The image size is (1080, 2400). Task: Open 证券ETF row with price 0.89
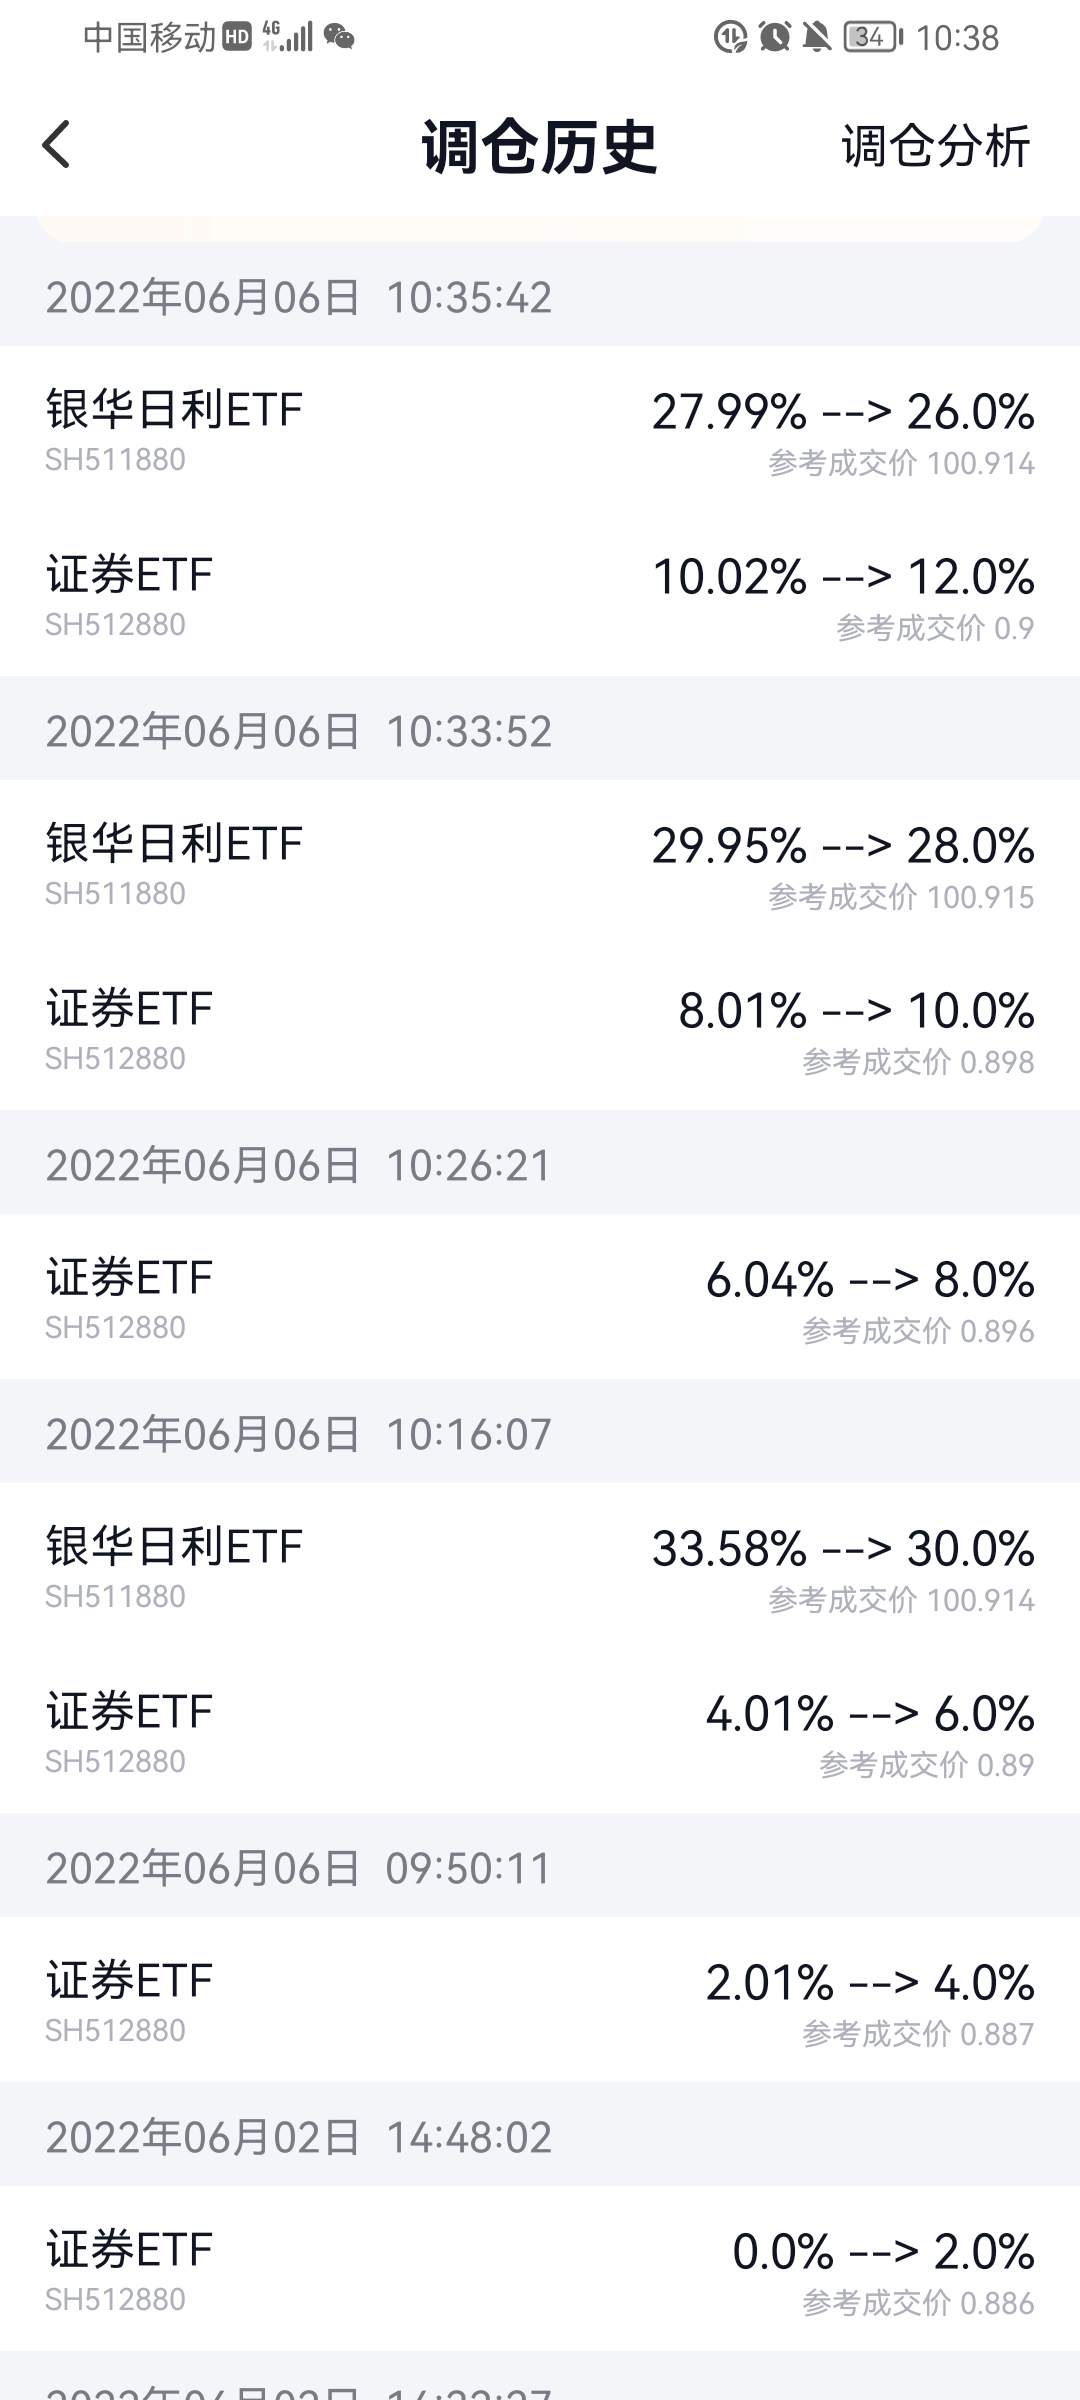(x=540, y=1732)
